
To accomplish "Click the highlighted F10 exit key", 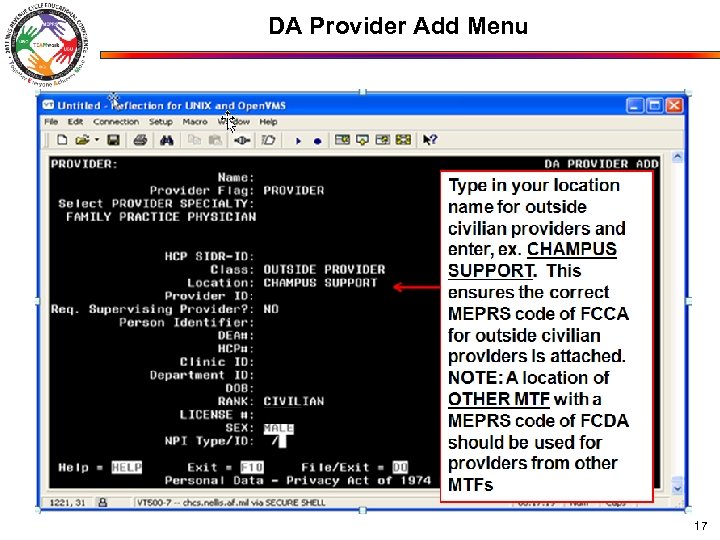I will pos(252,467).
